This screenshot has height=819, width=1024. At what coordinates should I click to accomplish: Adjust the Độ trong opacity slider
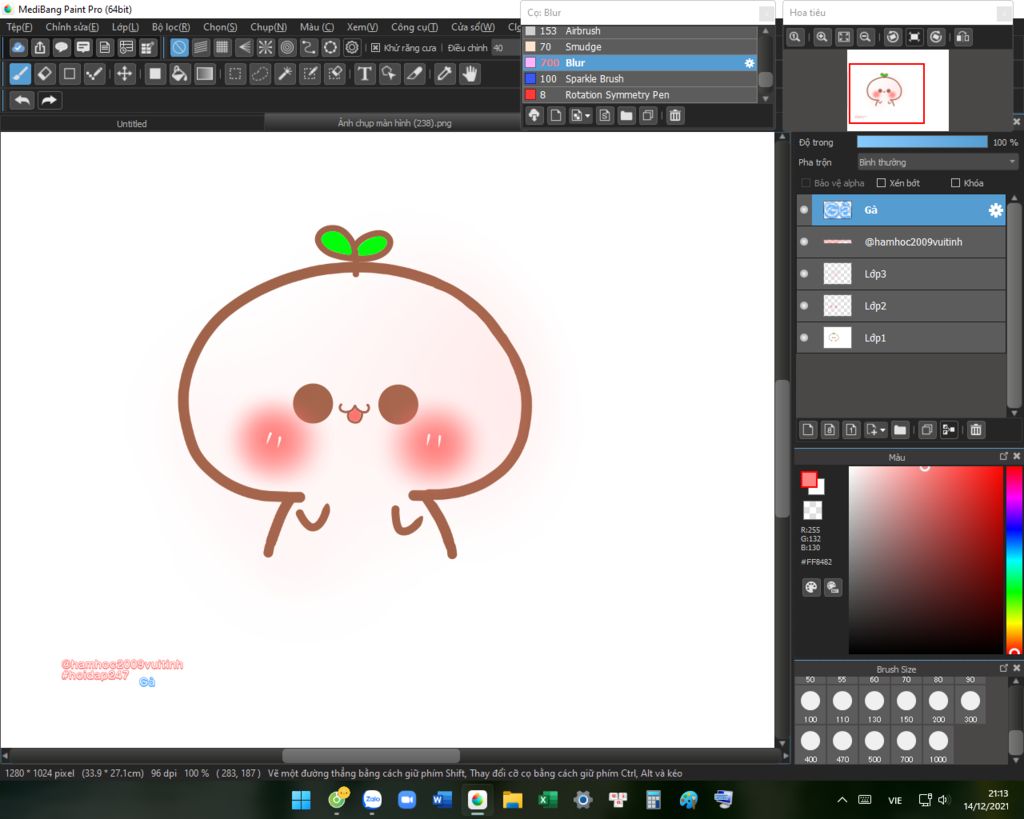point(922,142)
